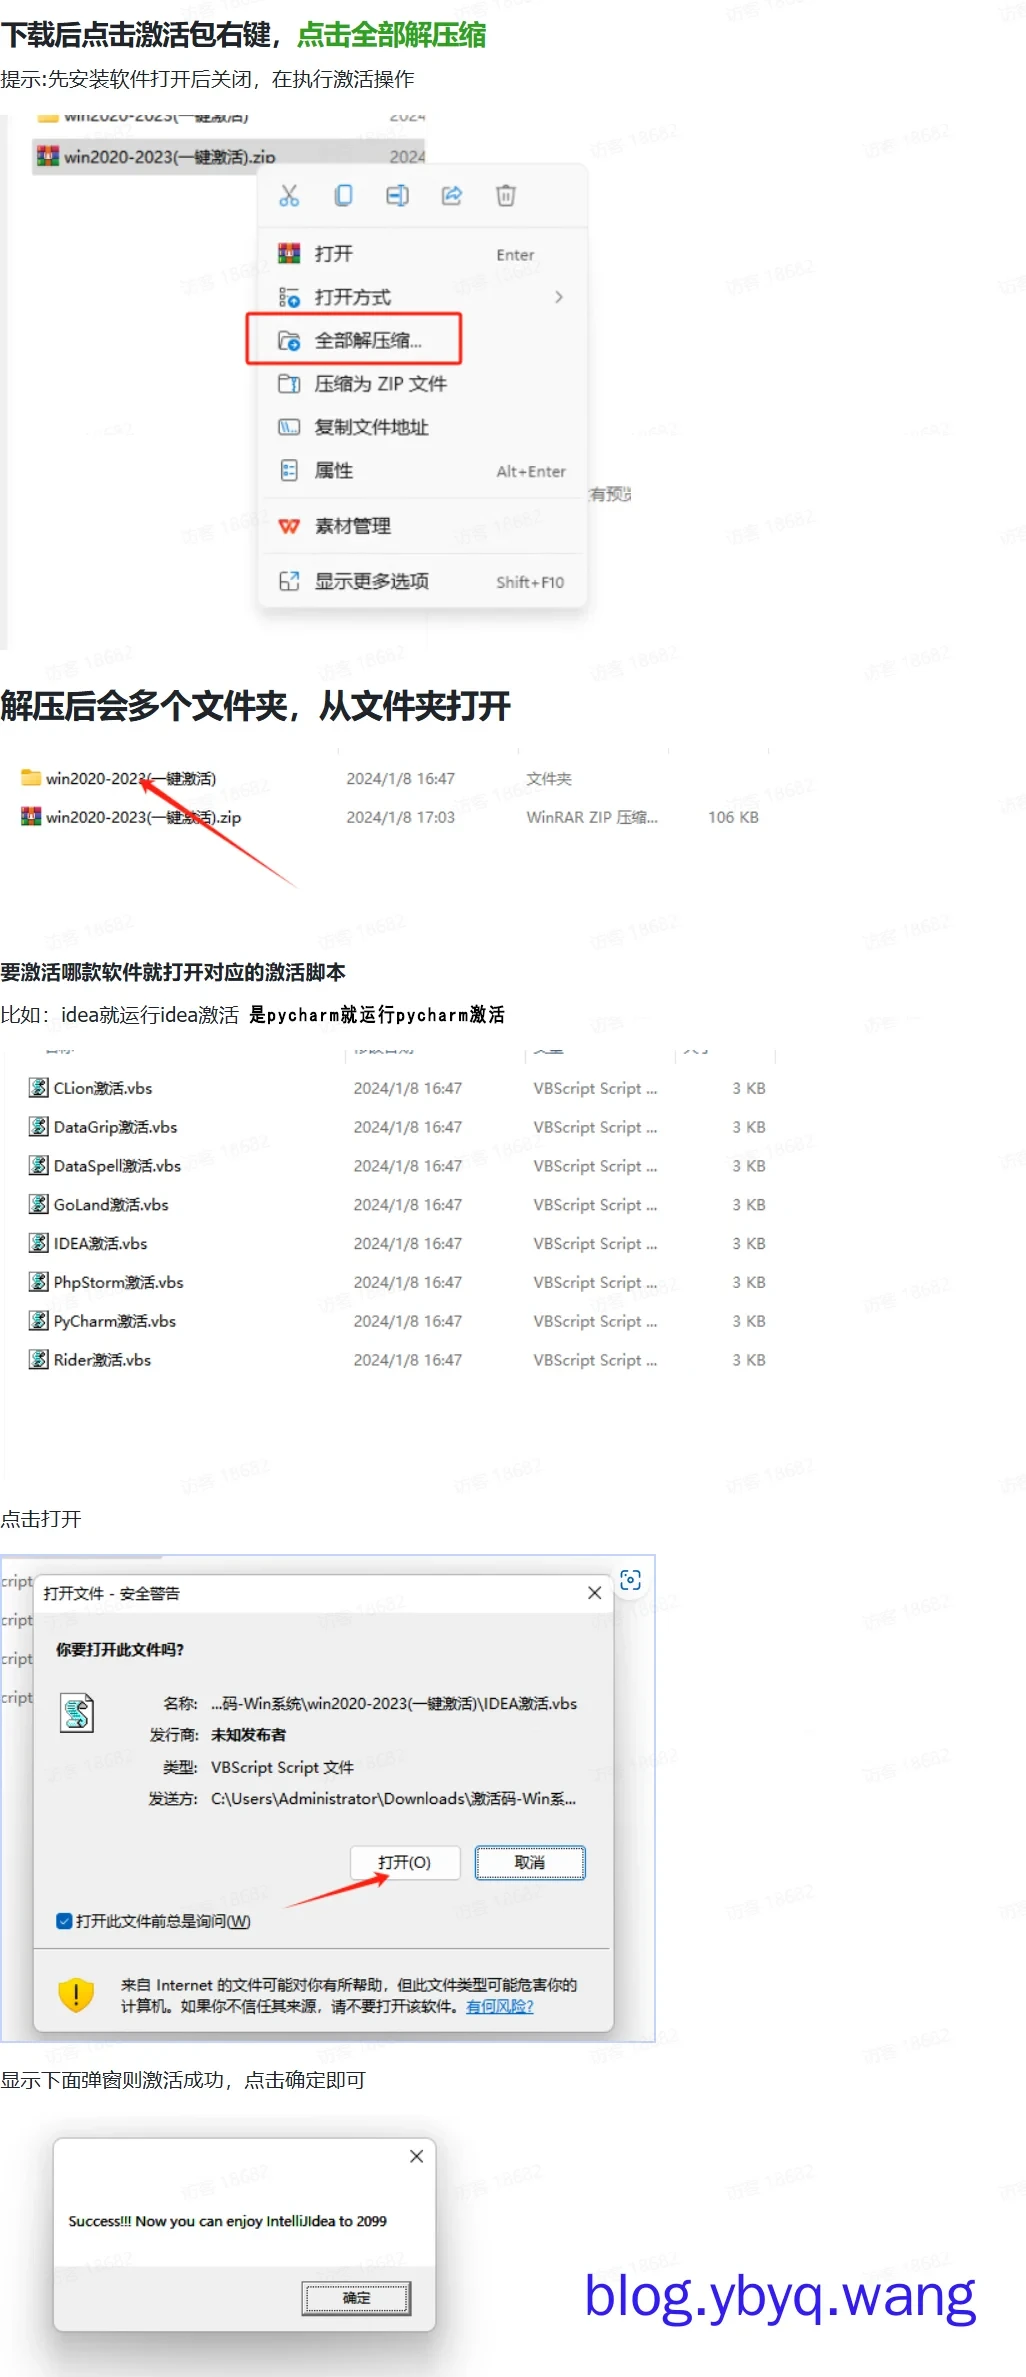Click the 取消 button in the security warning

coord(530,1862)
